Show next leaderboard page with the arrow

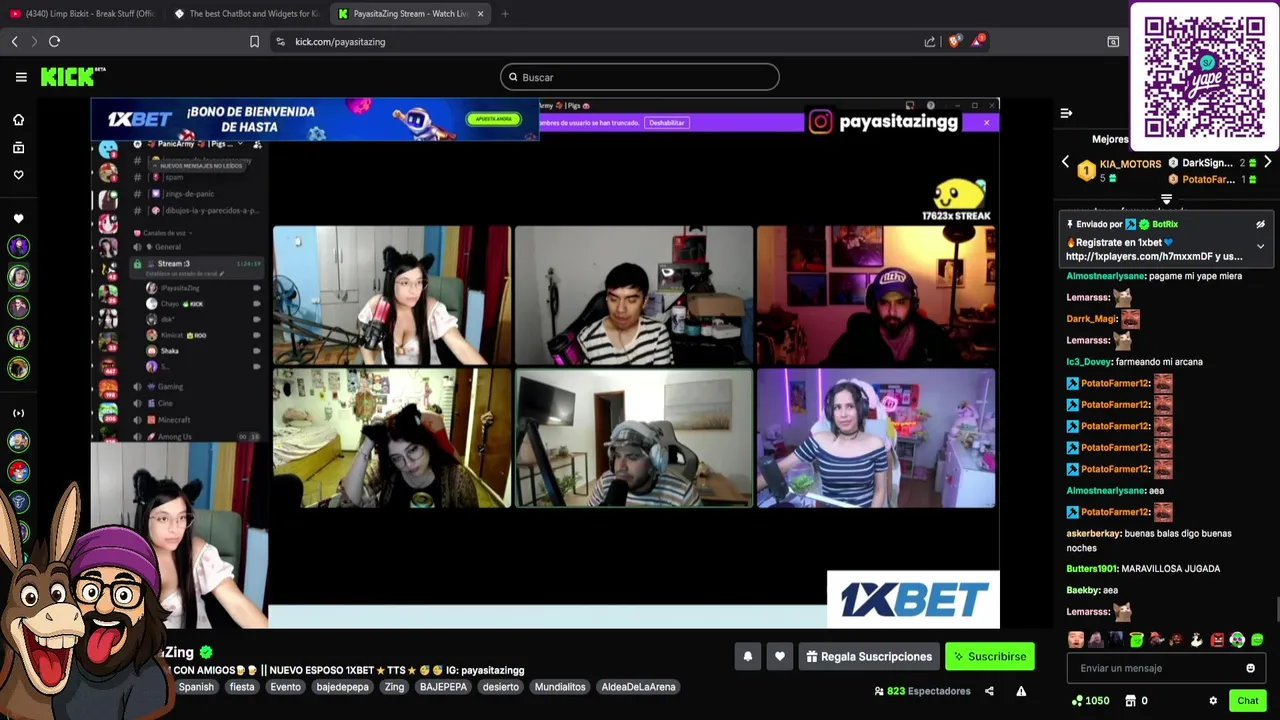1267,162
